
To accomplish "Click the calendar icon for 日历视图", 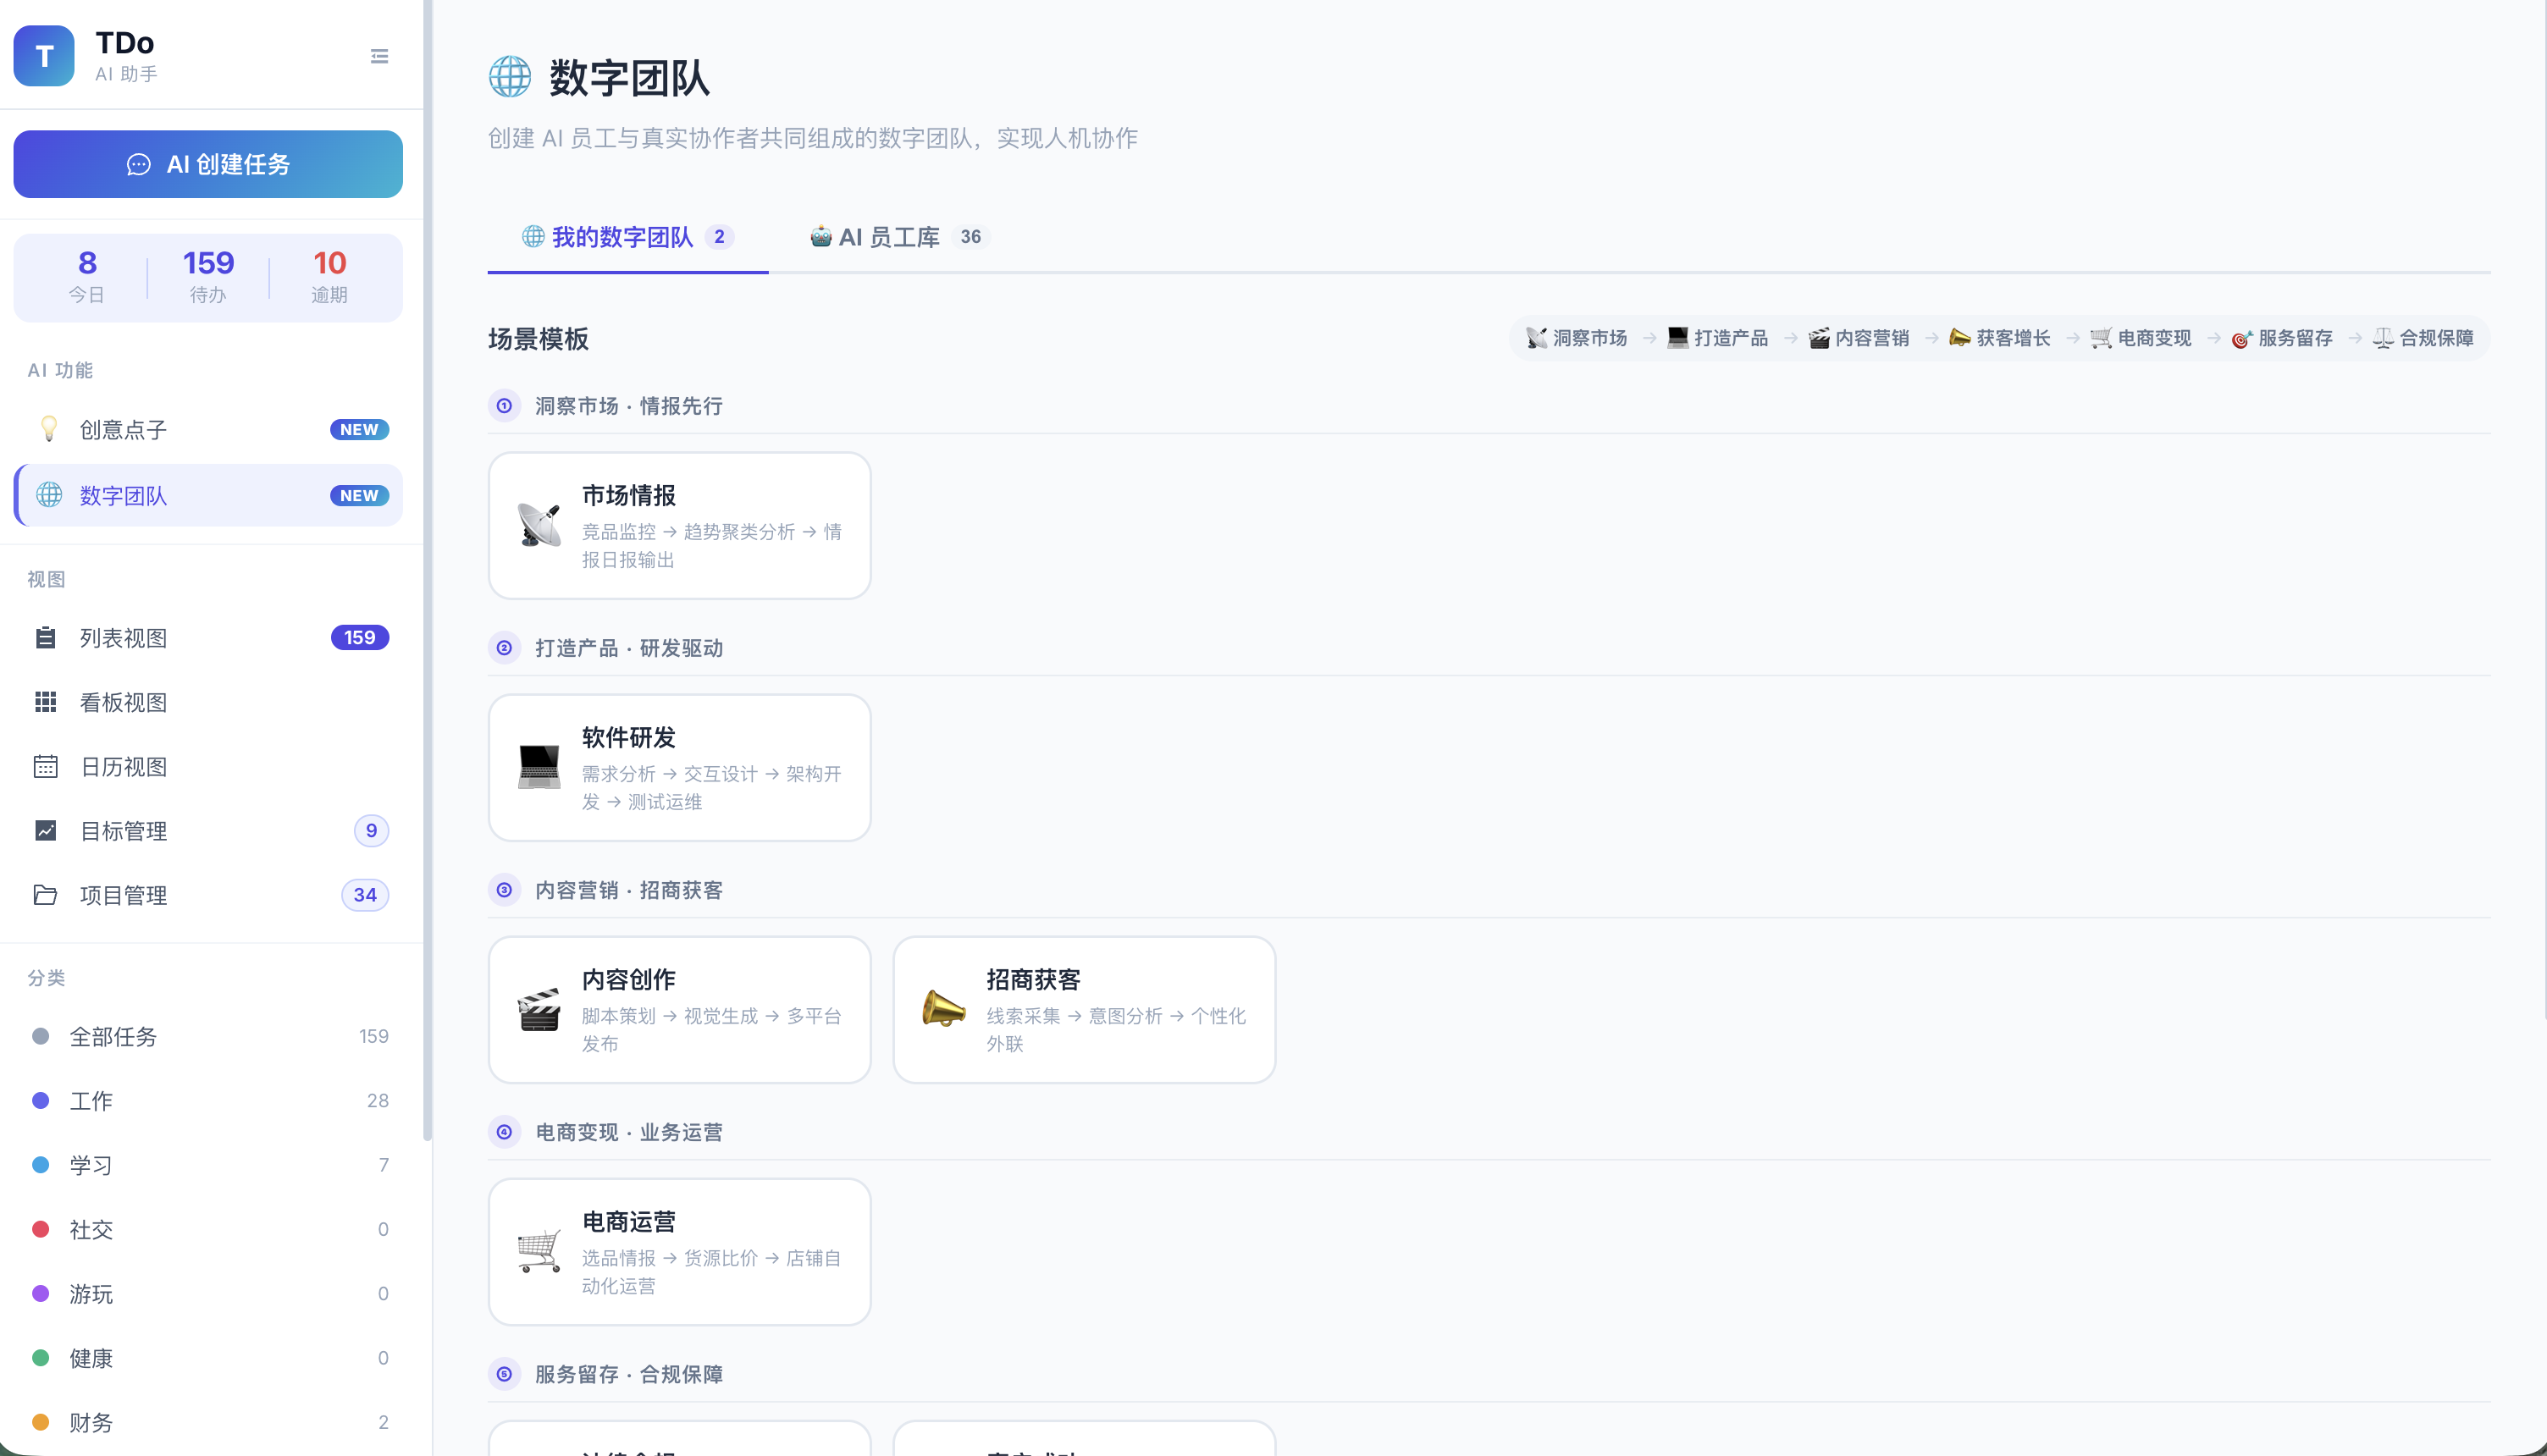I will [46, 766].
